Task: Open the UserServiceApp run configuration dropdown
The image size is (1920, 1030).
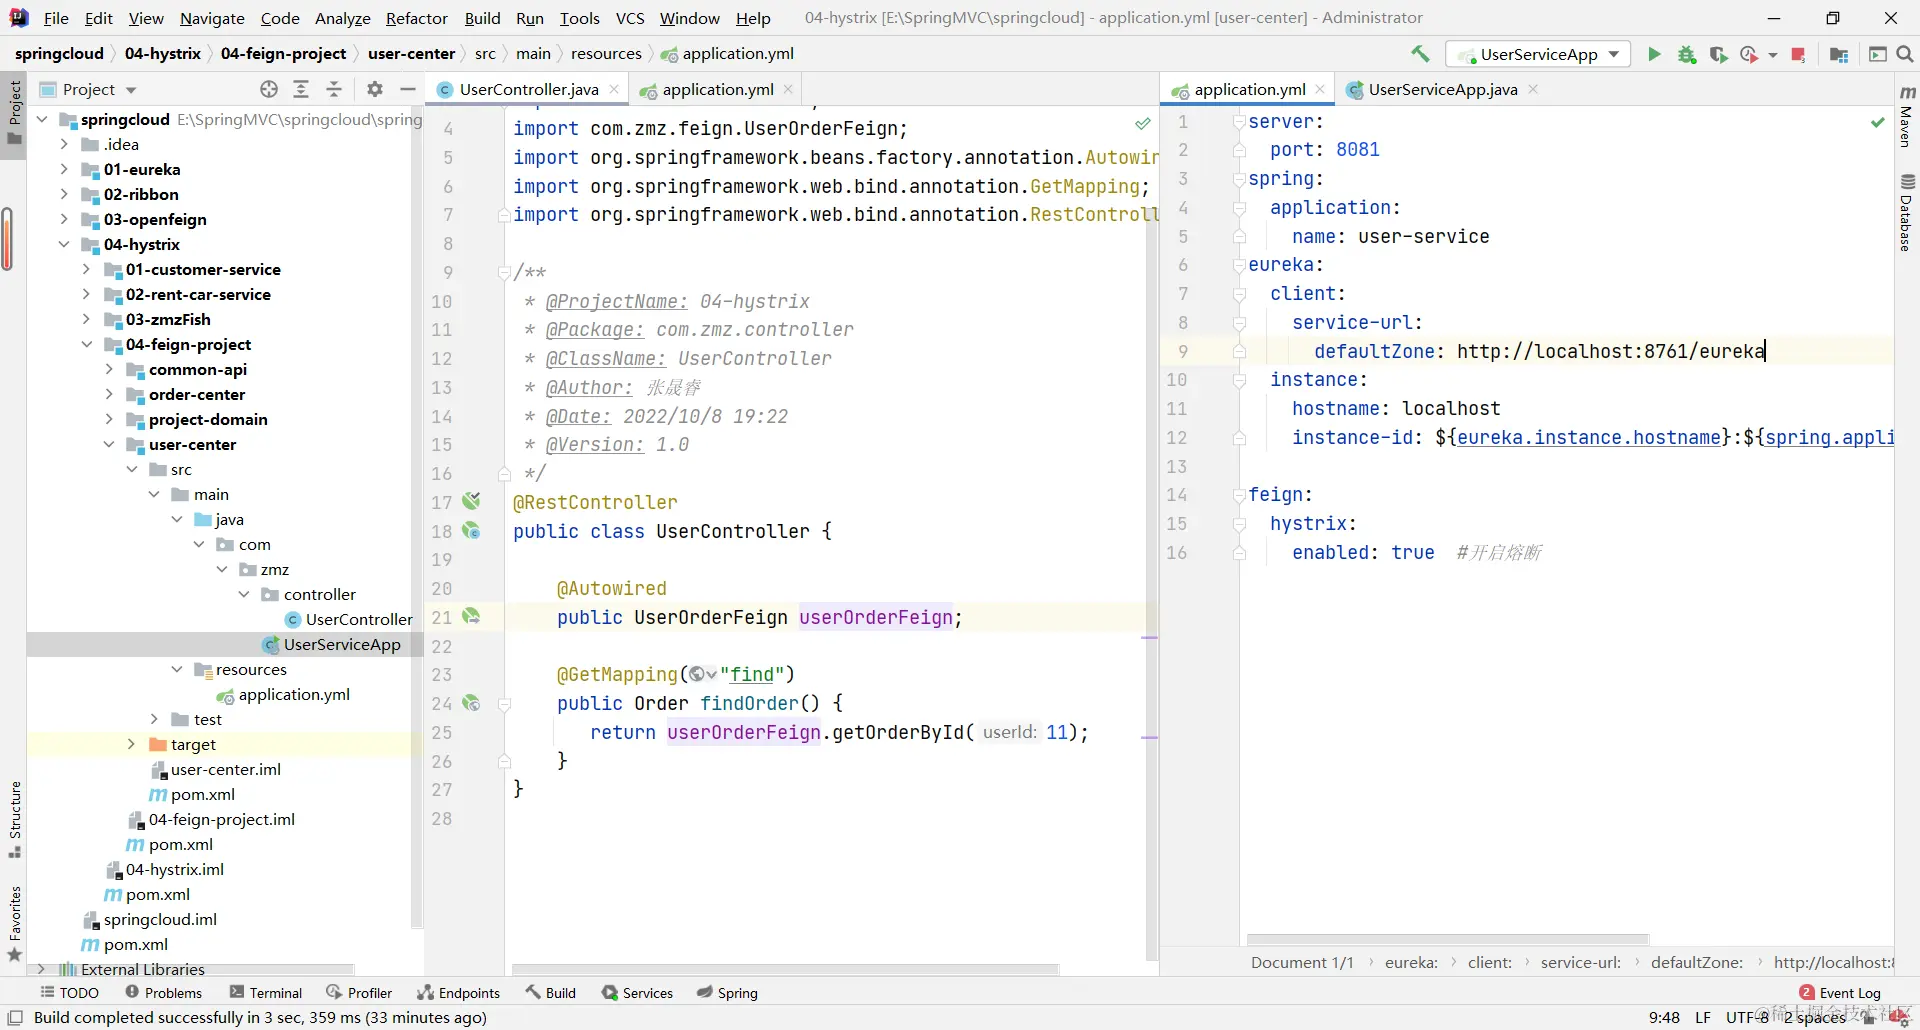Action: (x=1540, y=54)
